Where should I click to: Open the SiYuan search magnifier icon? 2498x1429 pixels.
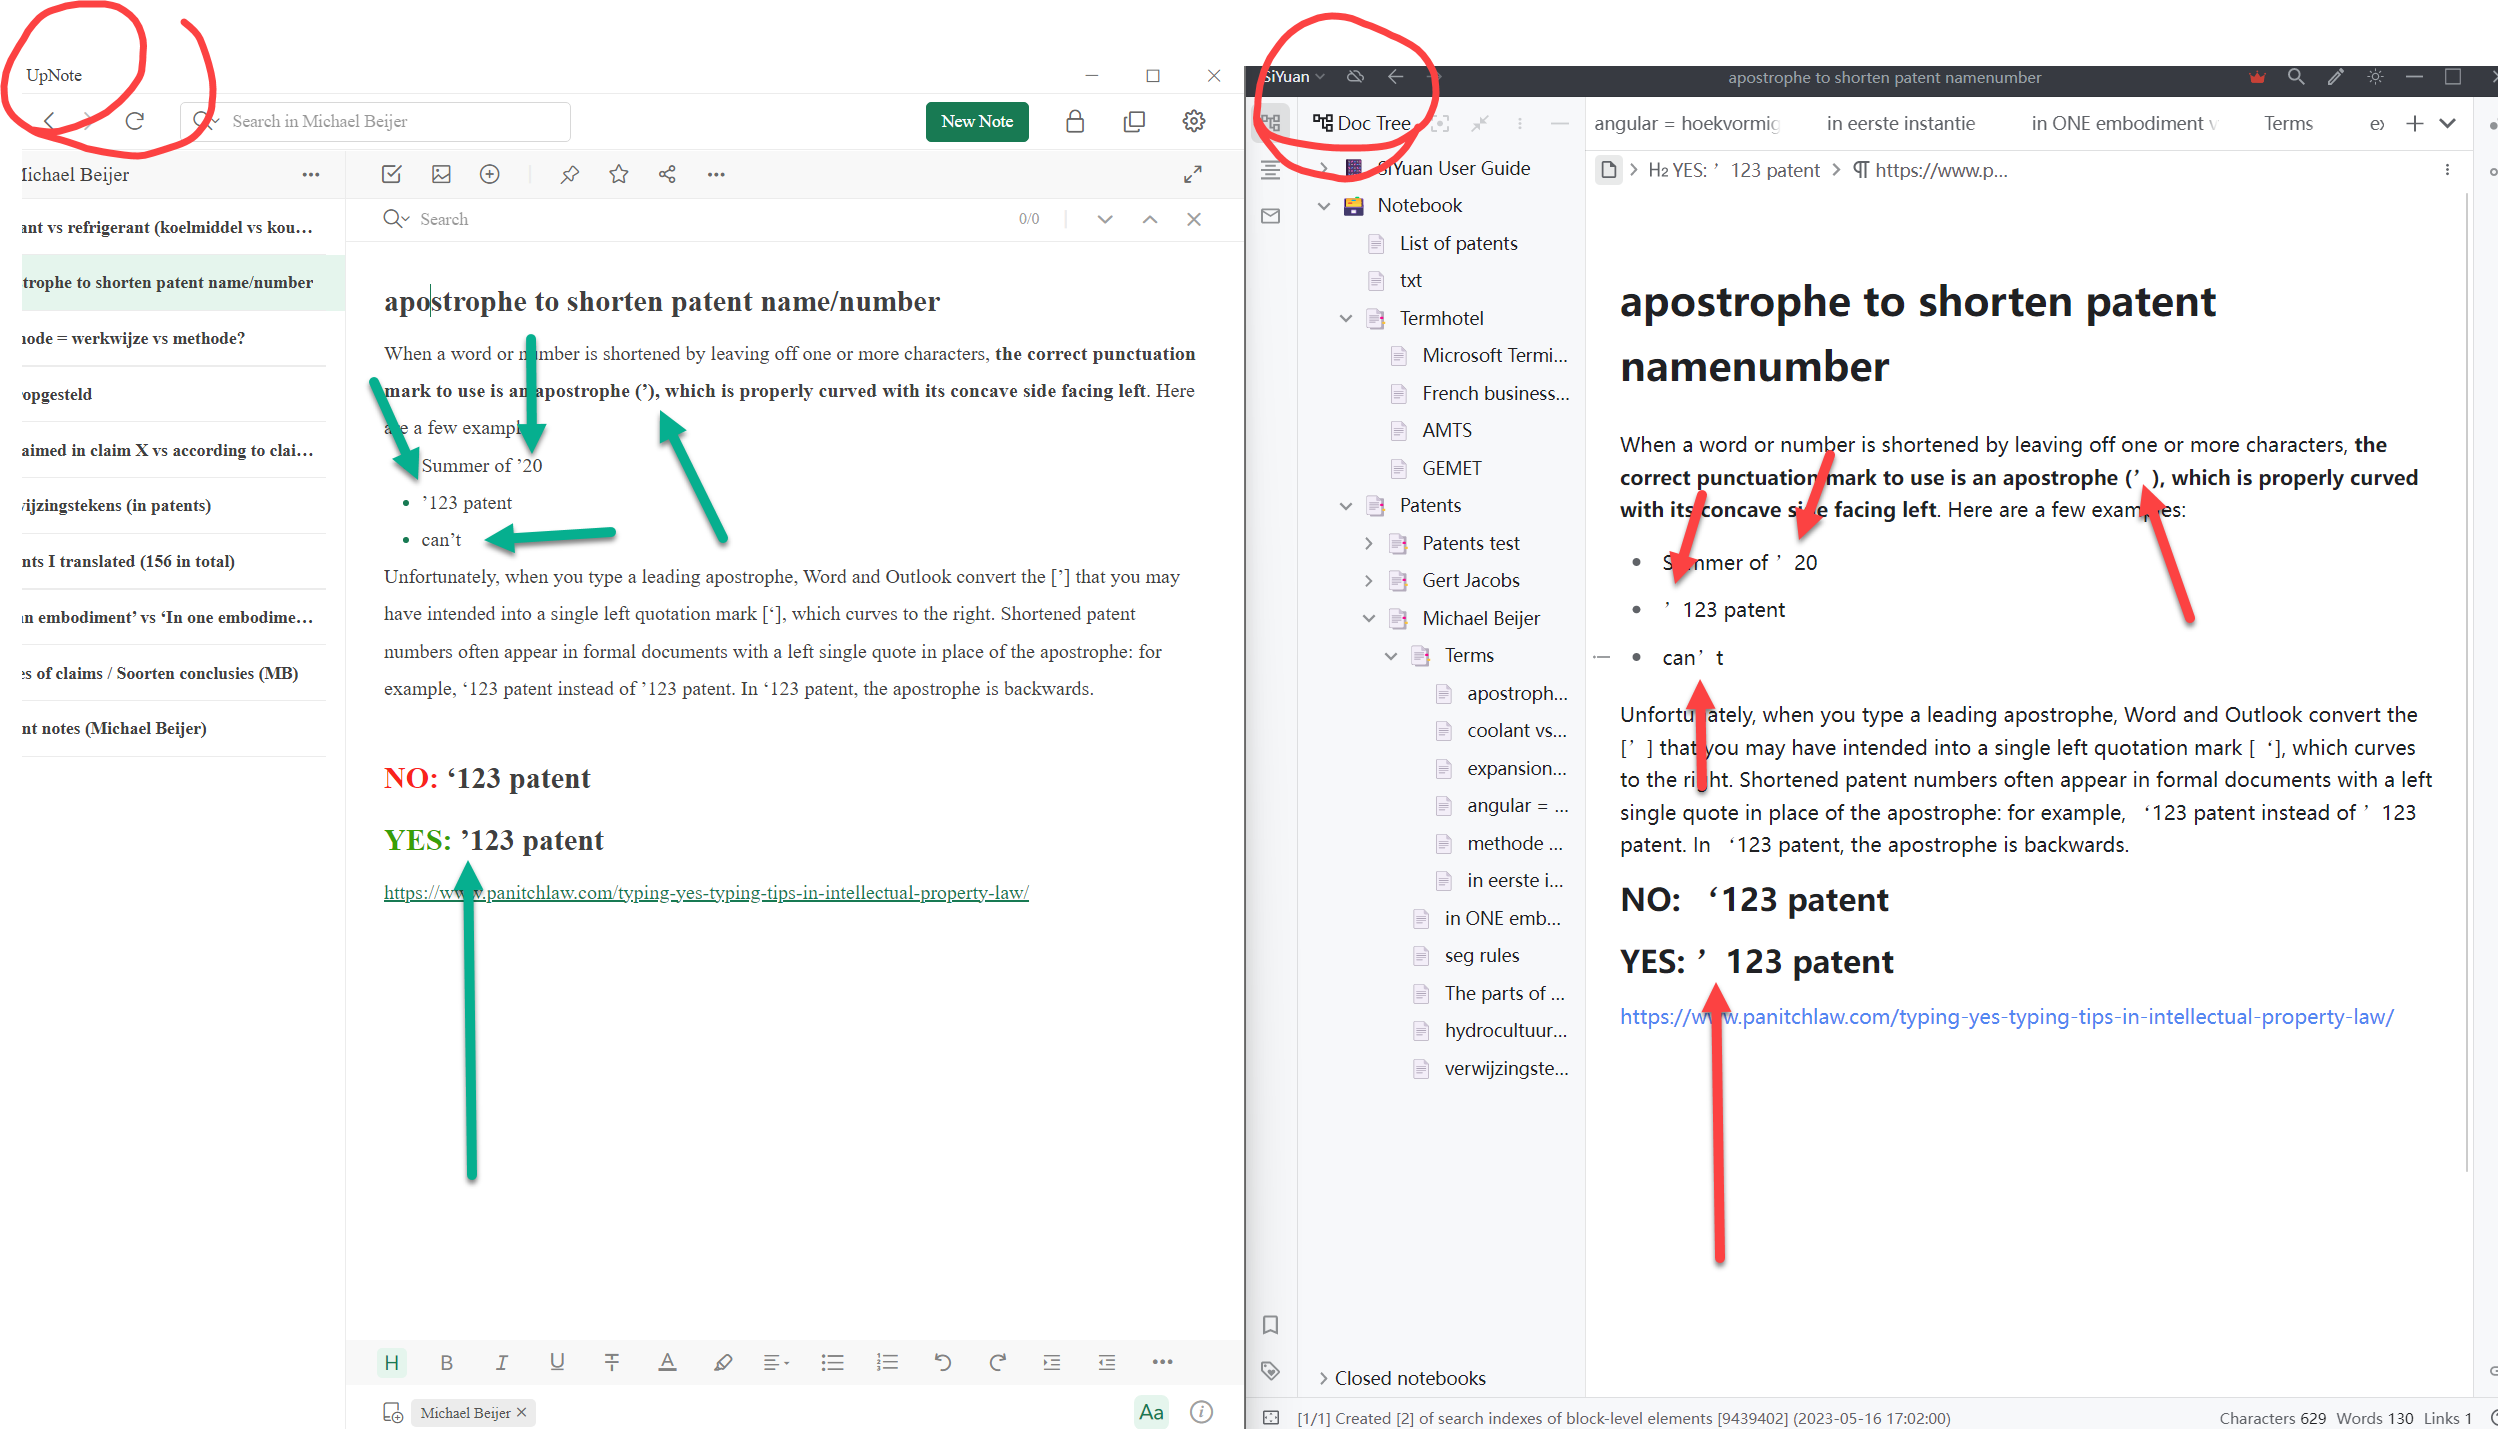click(2296, 77)
